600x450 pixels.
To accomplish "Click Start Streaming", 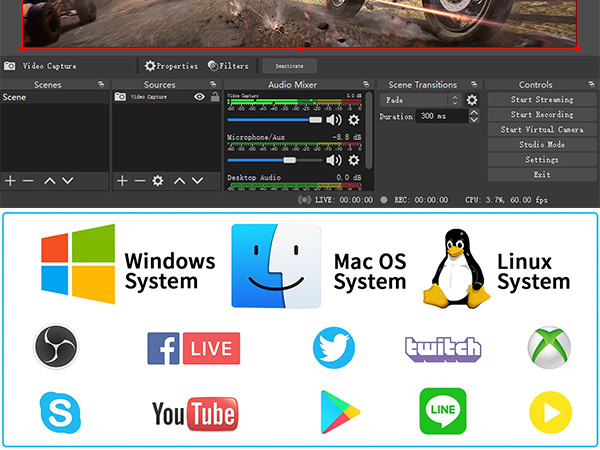I will click(542, 99).
